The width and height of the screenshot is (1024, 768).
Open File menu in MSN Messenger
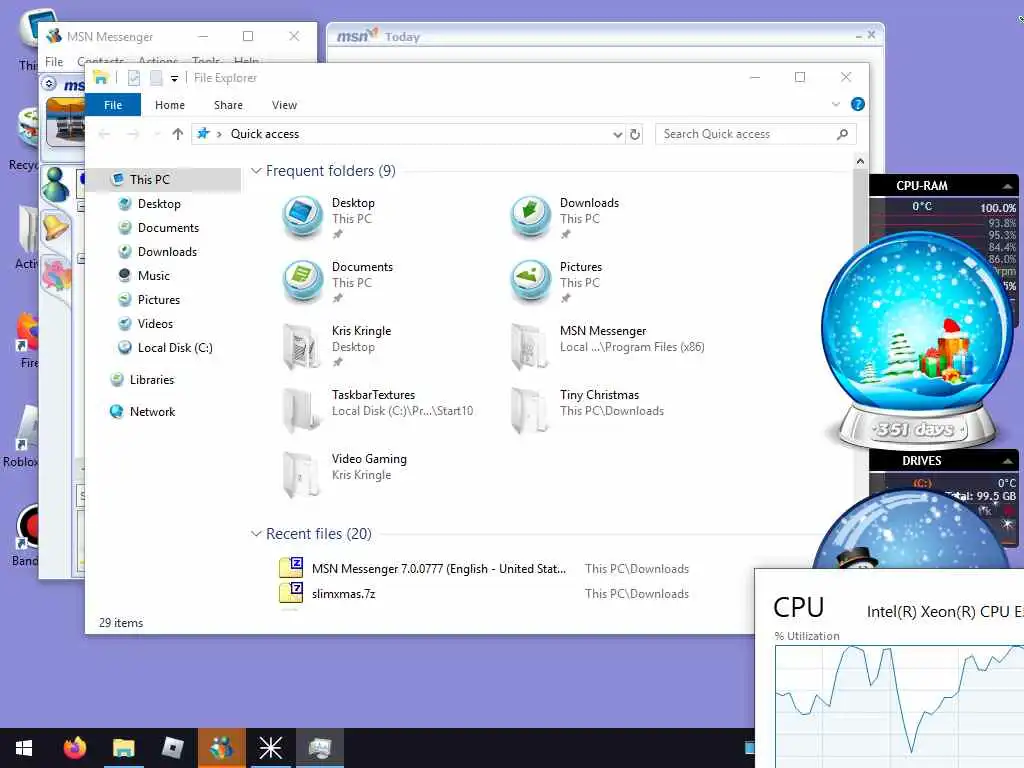[x=54, y=62]
